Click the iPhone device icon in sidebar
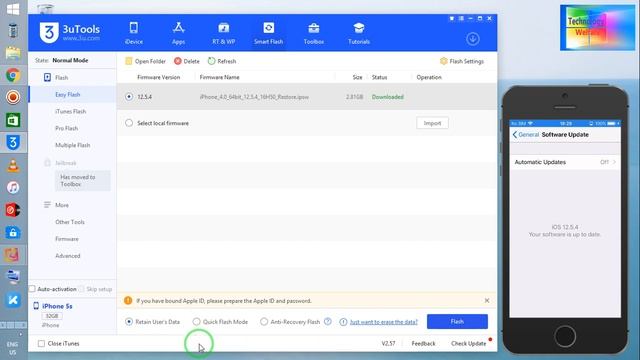The height and width of the screenshot is (360, 640). pos(36,306)
